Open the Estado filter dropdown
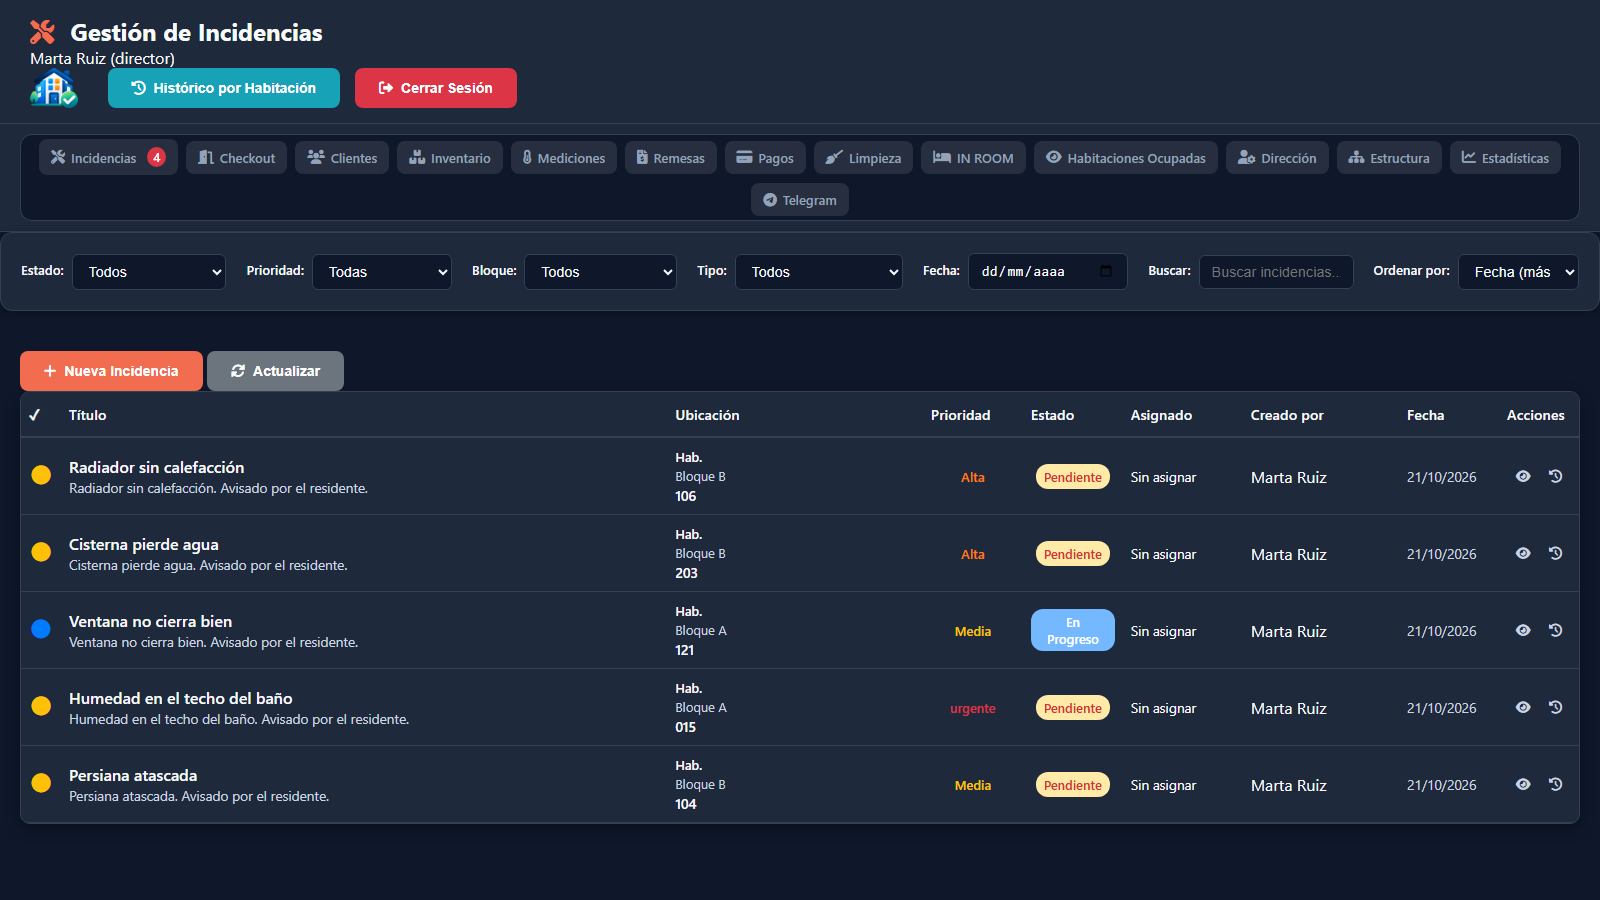Image resolution: width=1600 pixels, height=900 pixels. click(149, 272)
